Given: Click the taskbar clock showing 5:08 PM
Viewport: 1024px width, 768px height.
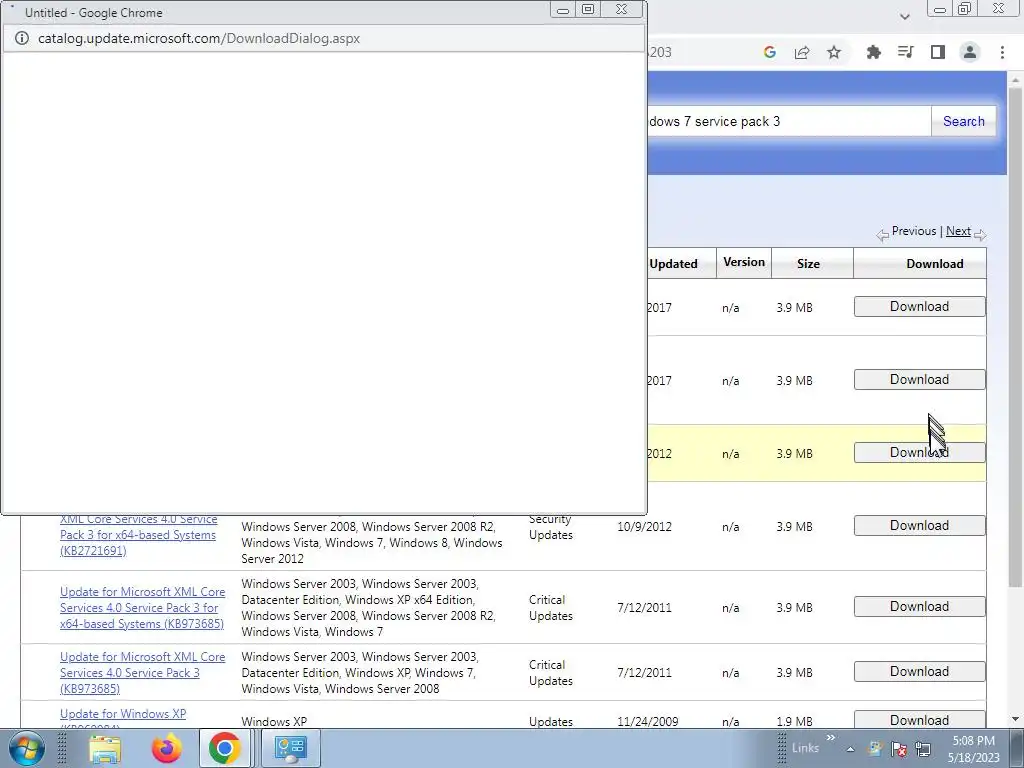Looking at the screenshot, I should point(974,748).
